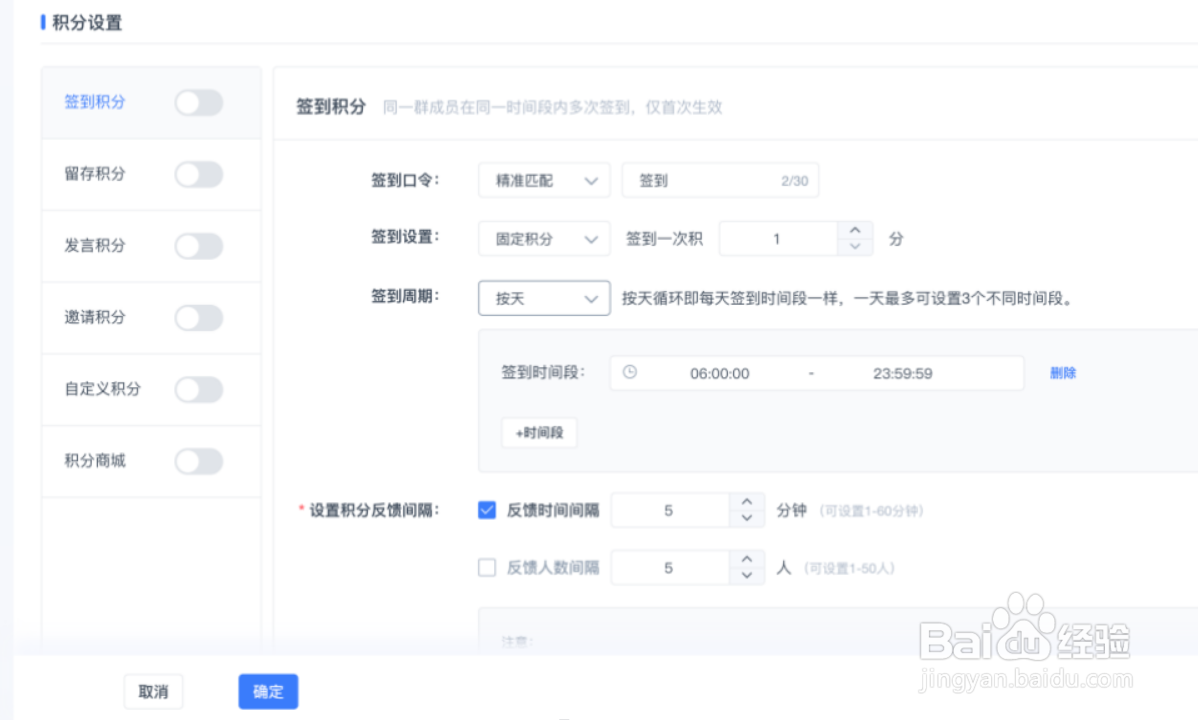Enable the 留存积分 toggle
Viewport: 1198px width, 720px height.
click(197, 173)
